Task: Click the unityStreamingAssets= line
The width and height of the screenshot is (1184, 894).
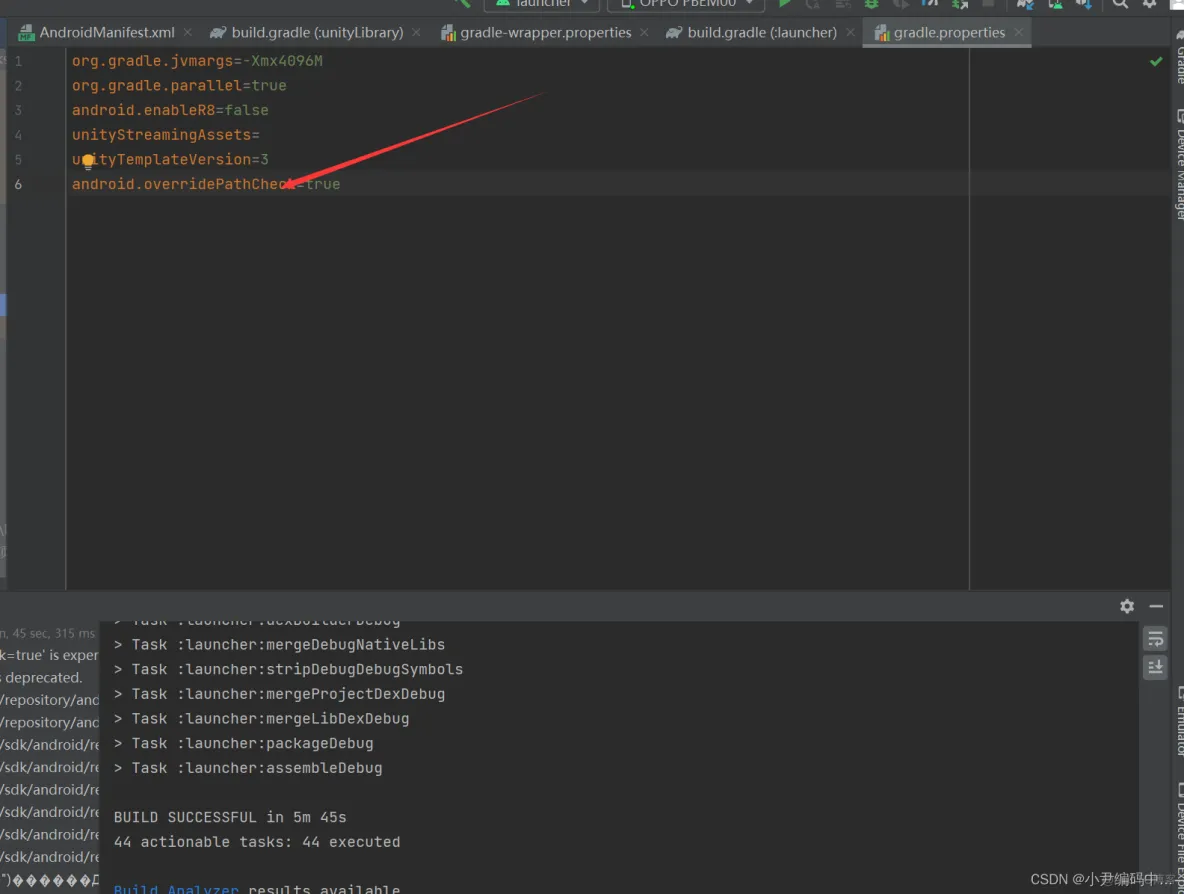Action: [x=165, y=135]
